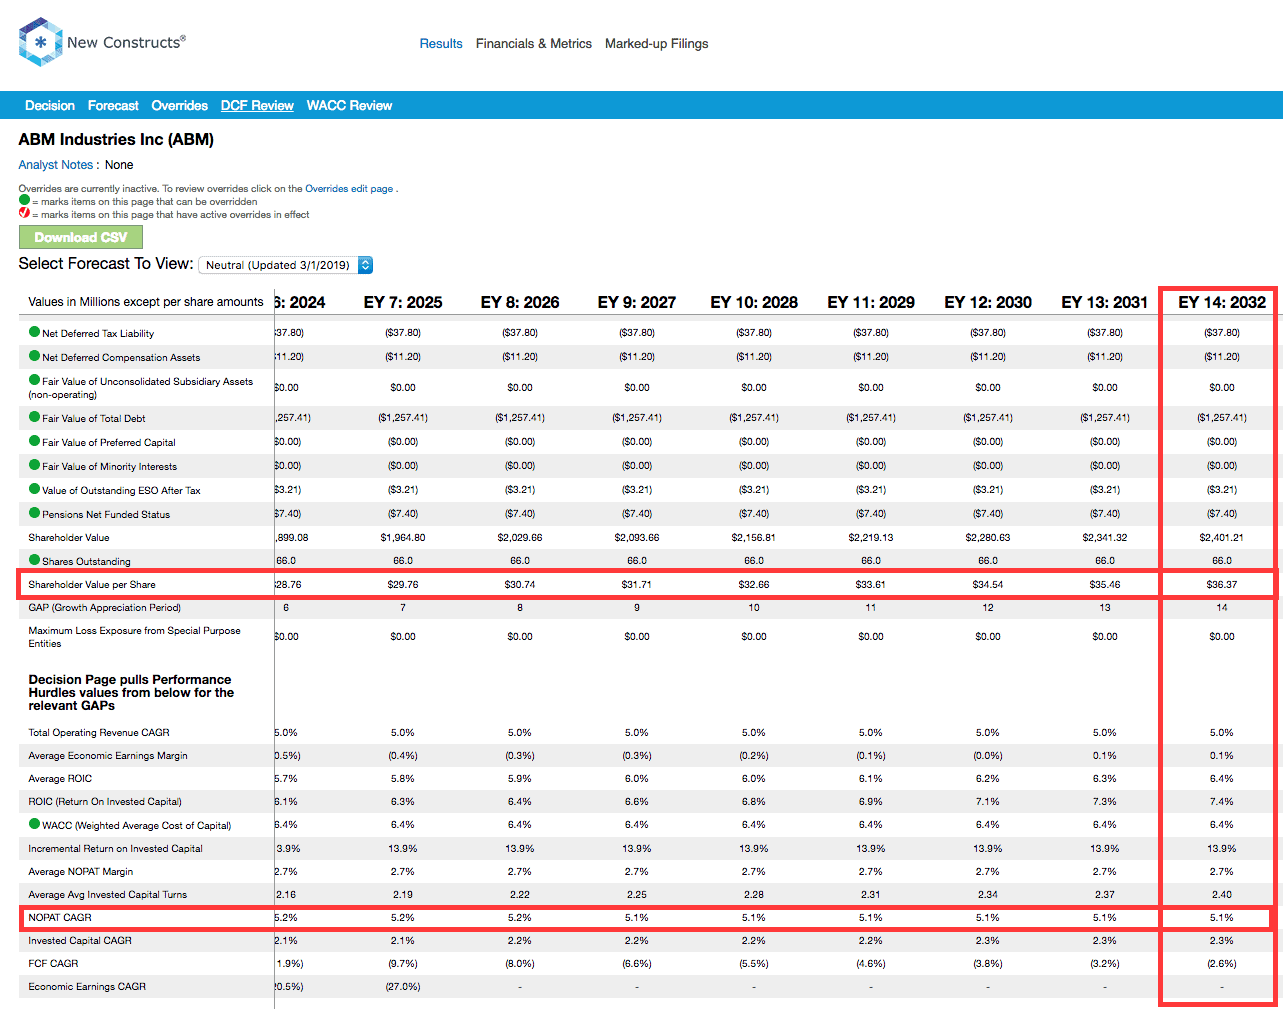Click the (27.0%) Economic Earnings CAGR value
Screen dimensions: 1283x1009
(x=403, y=987)
